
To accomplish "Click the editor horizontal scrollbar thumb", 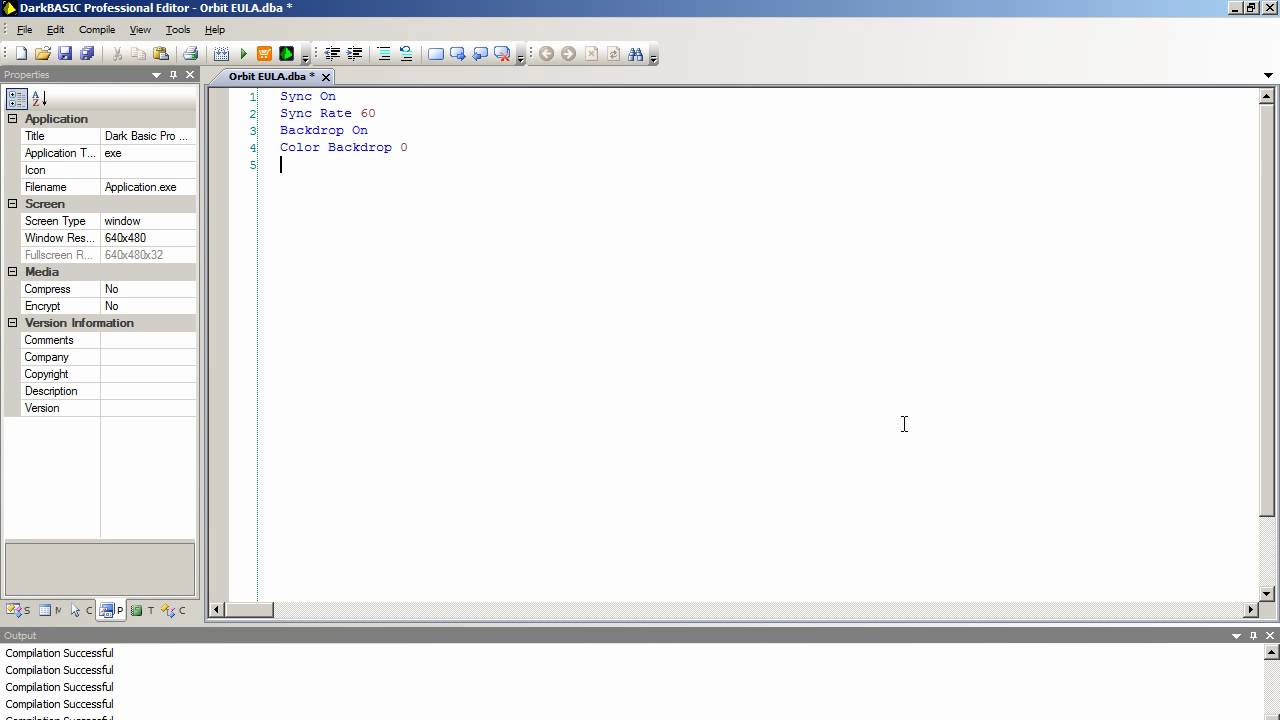I will point(249,609).
